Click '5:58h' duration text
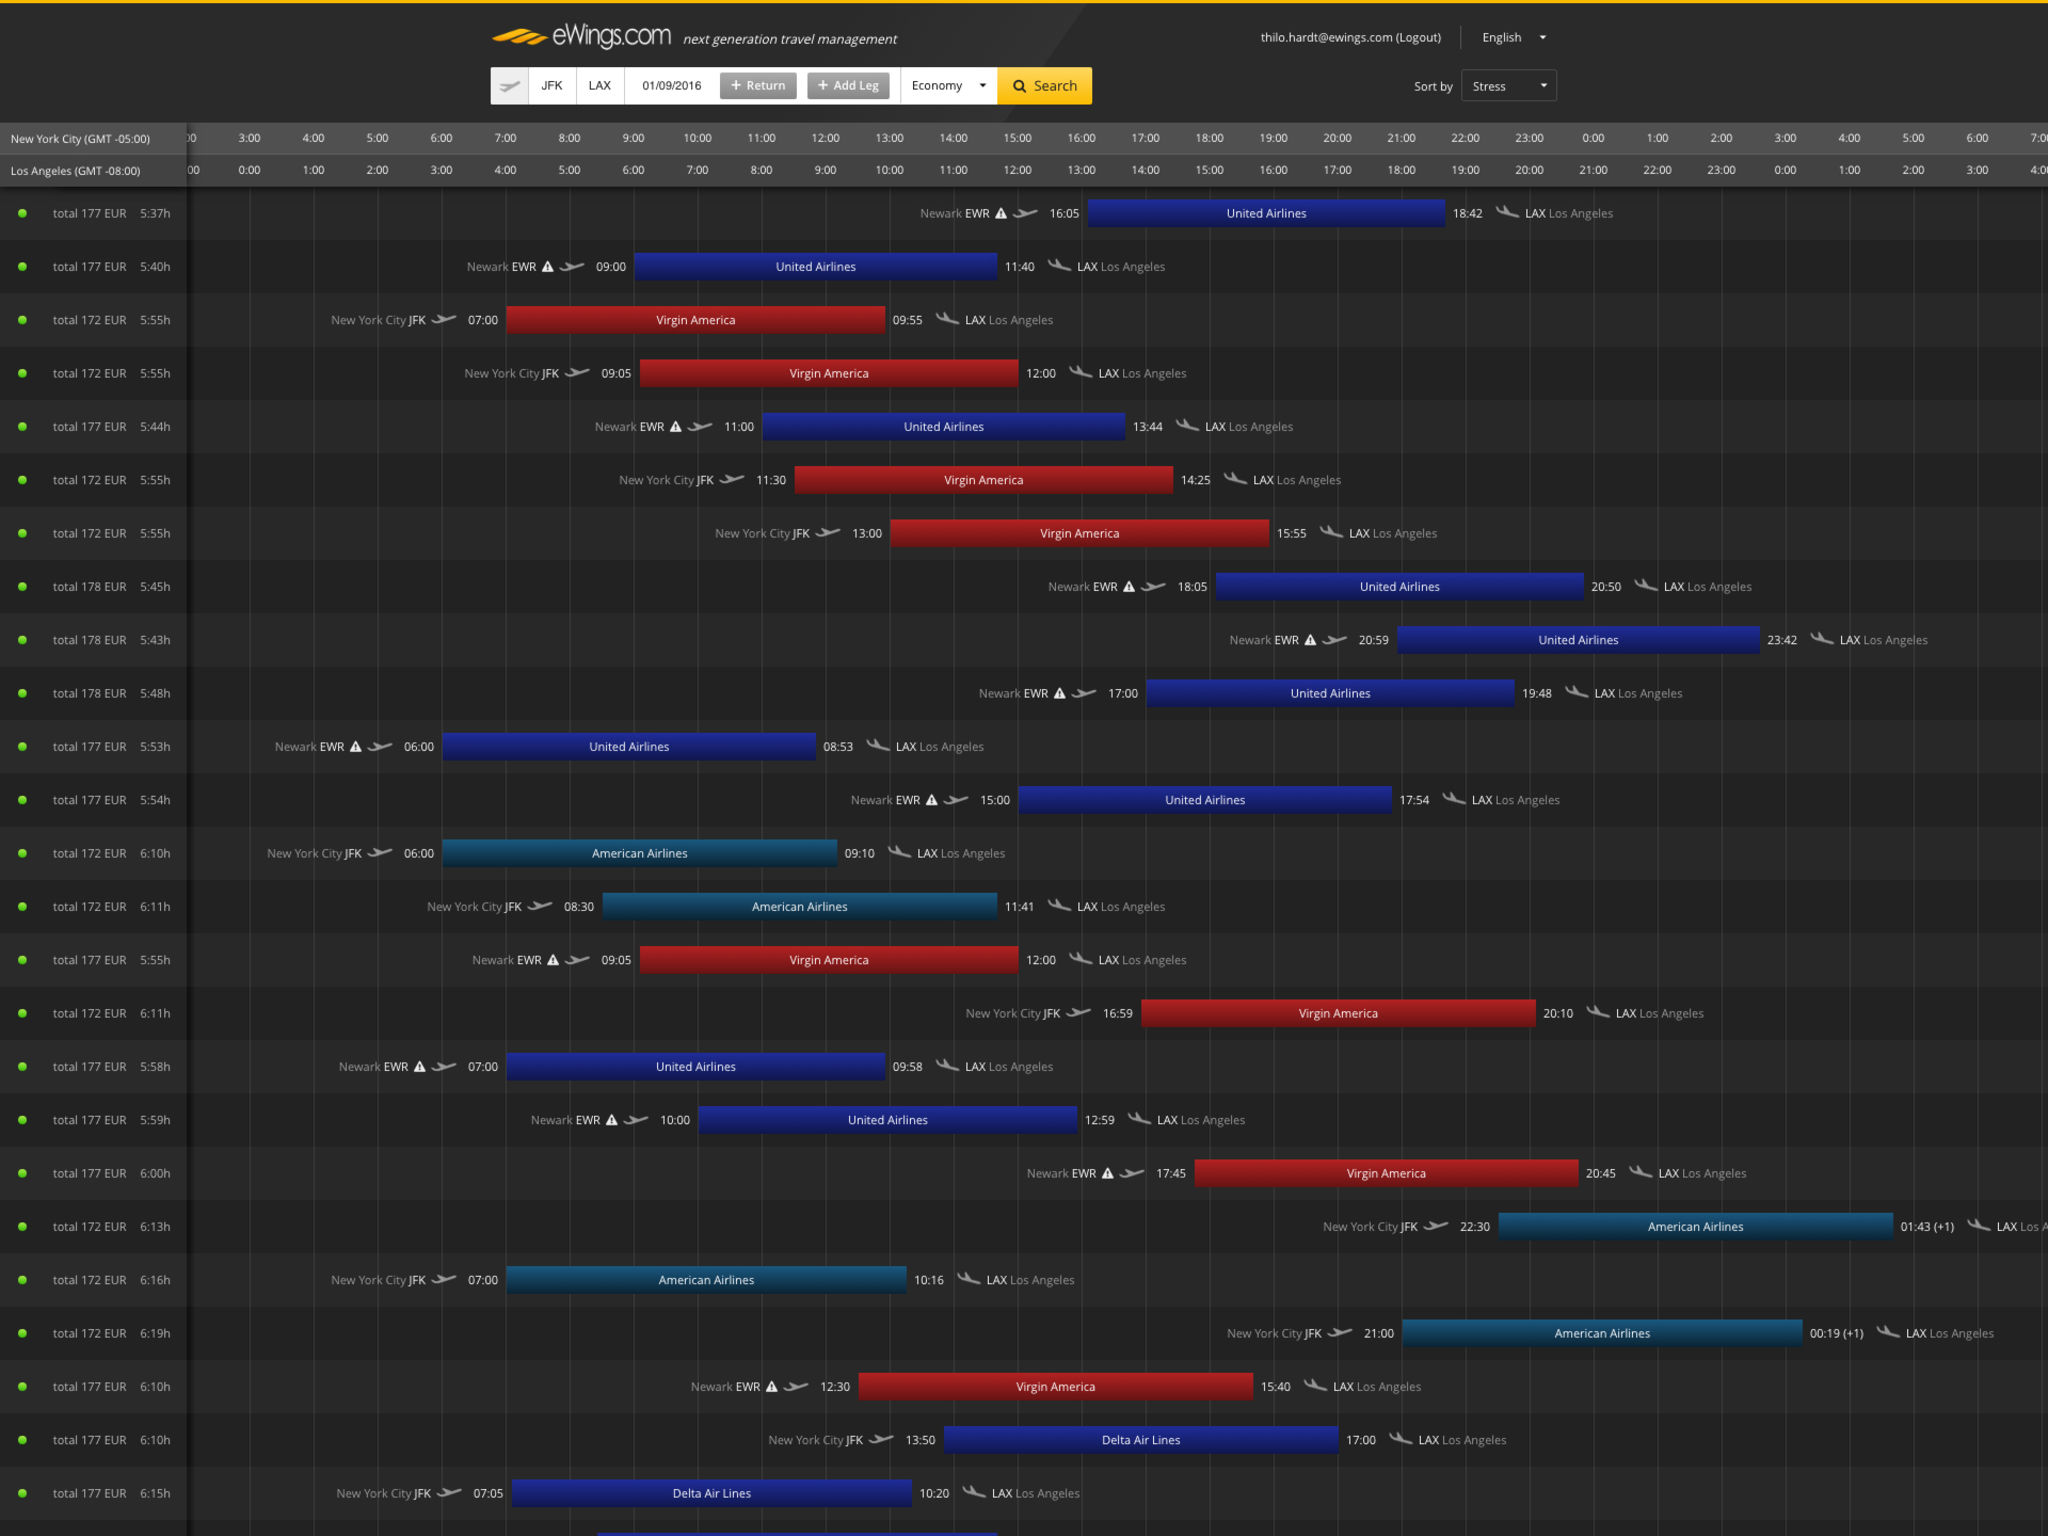Screen dimensions: 2048x1536 pos(155,1067)
